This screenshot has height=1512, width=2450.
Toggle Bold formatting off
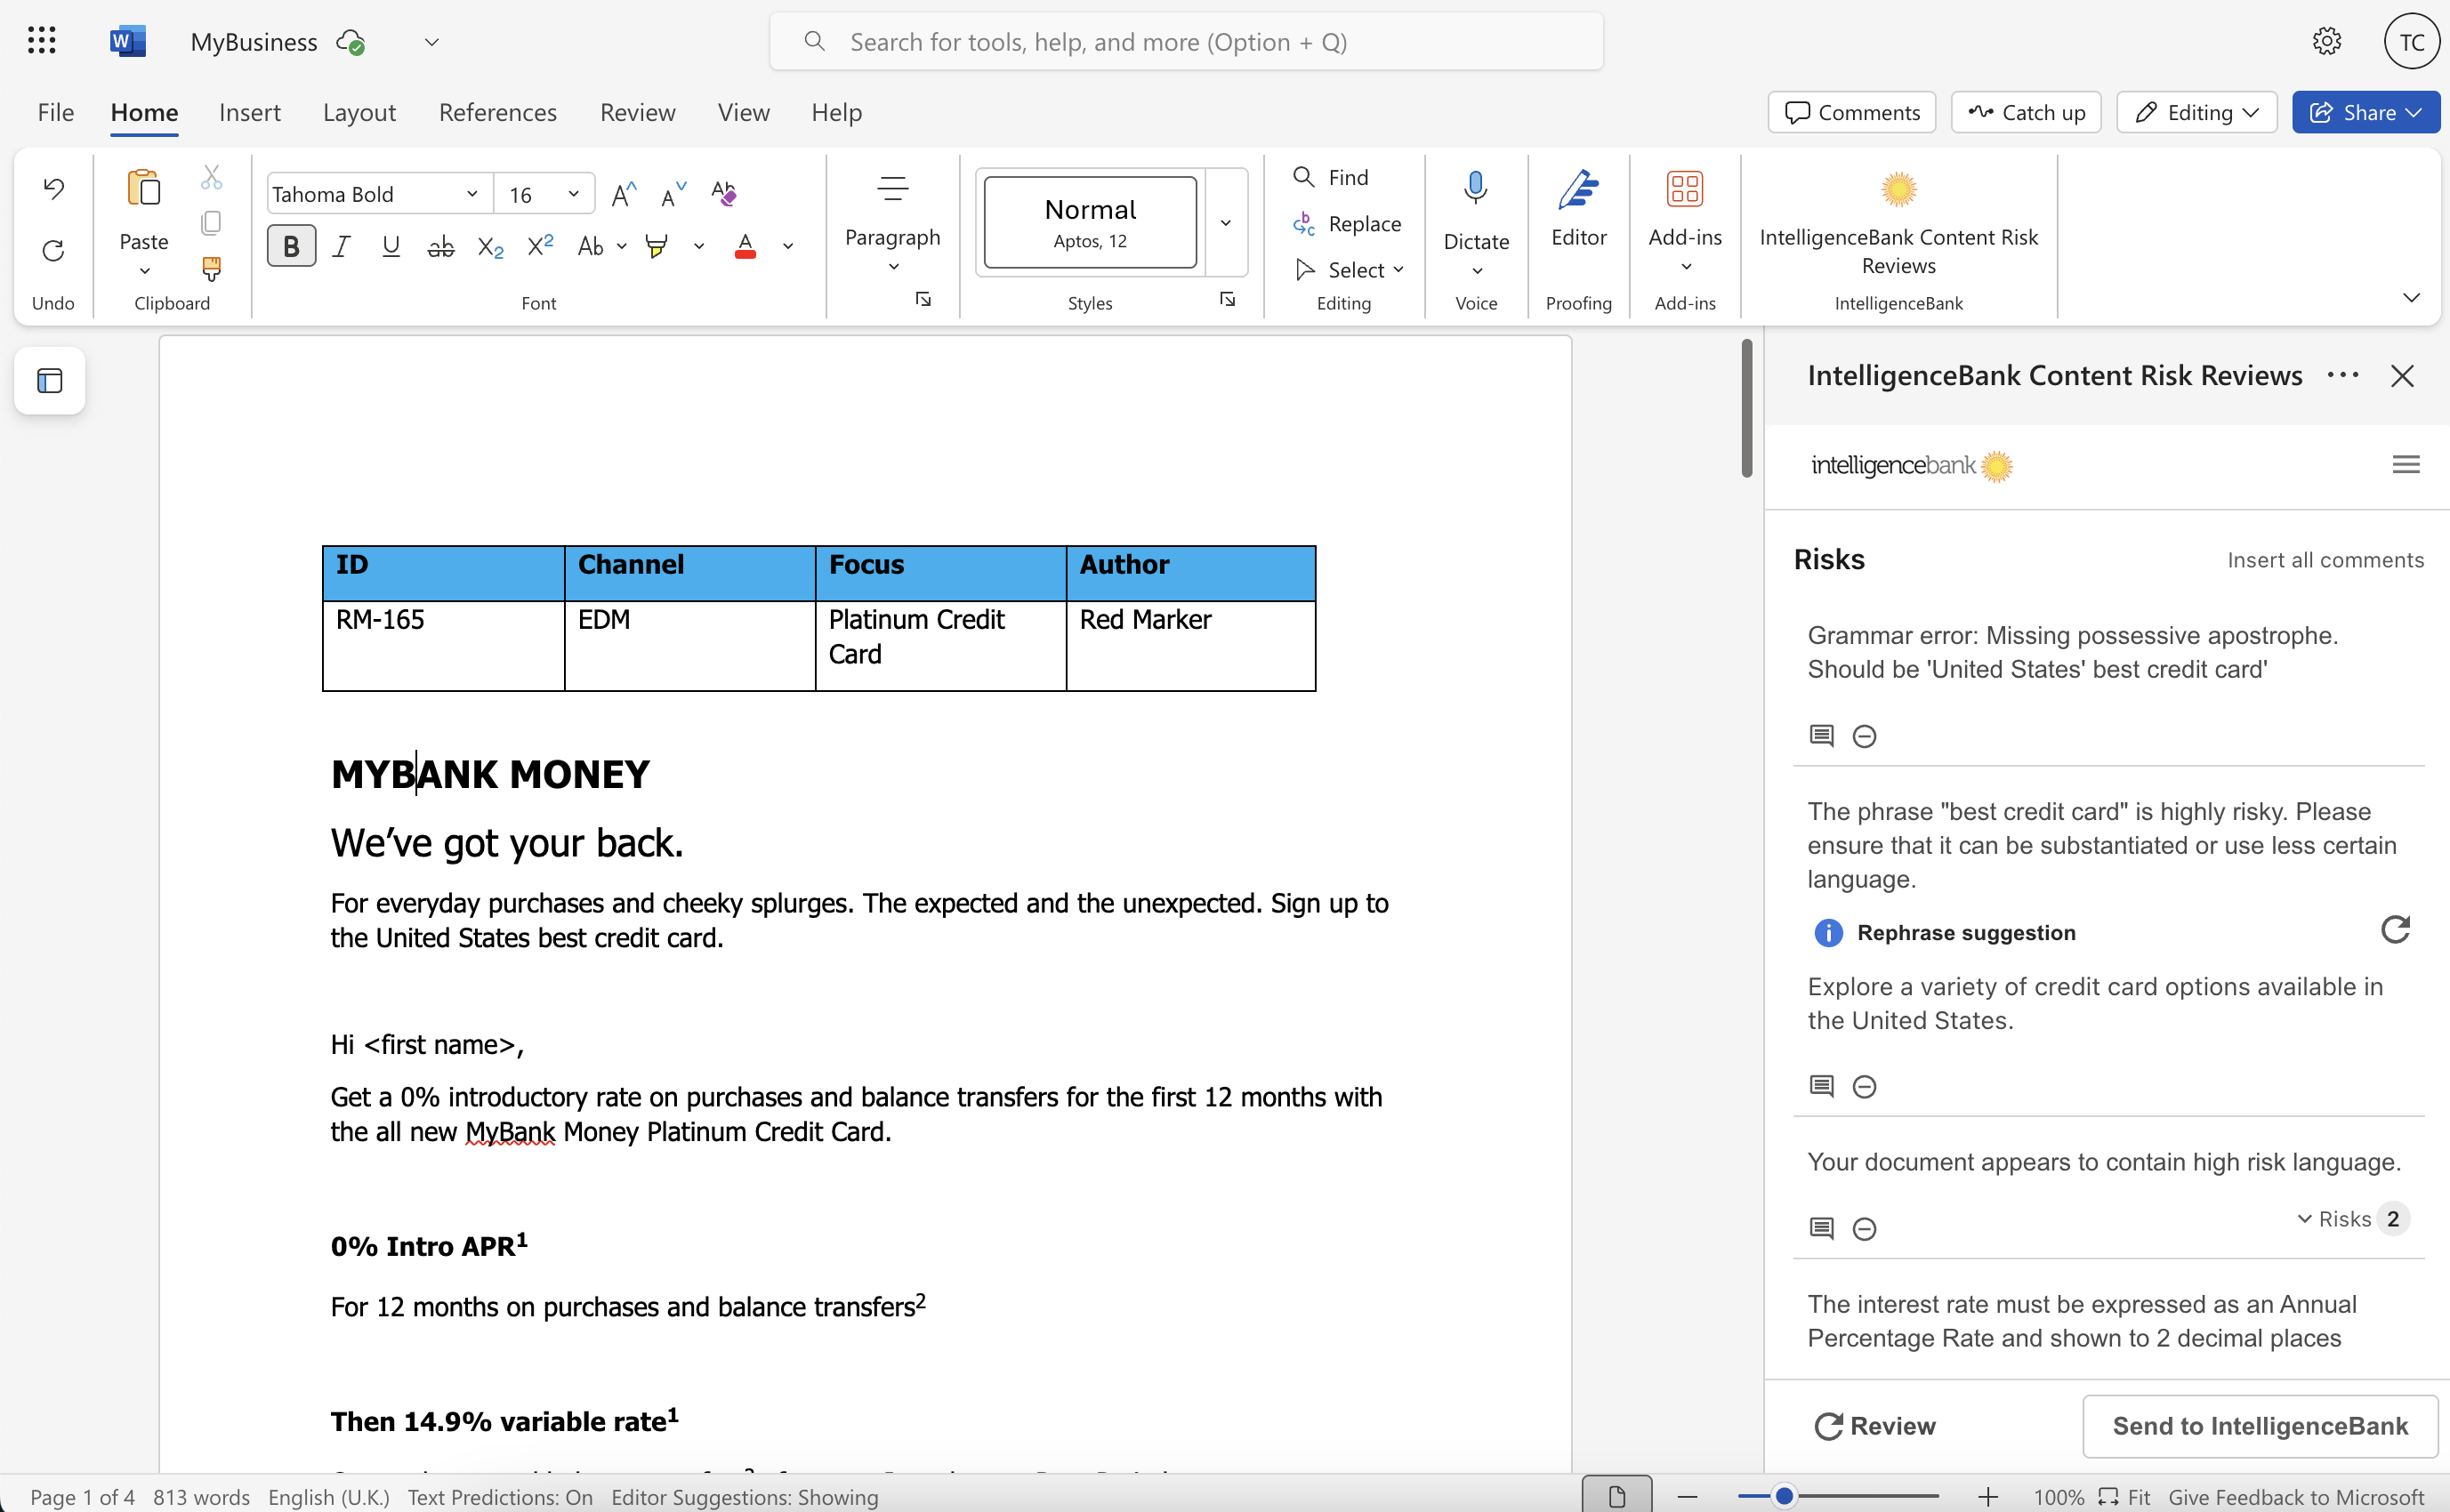tap(291, 246)
